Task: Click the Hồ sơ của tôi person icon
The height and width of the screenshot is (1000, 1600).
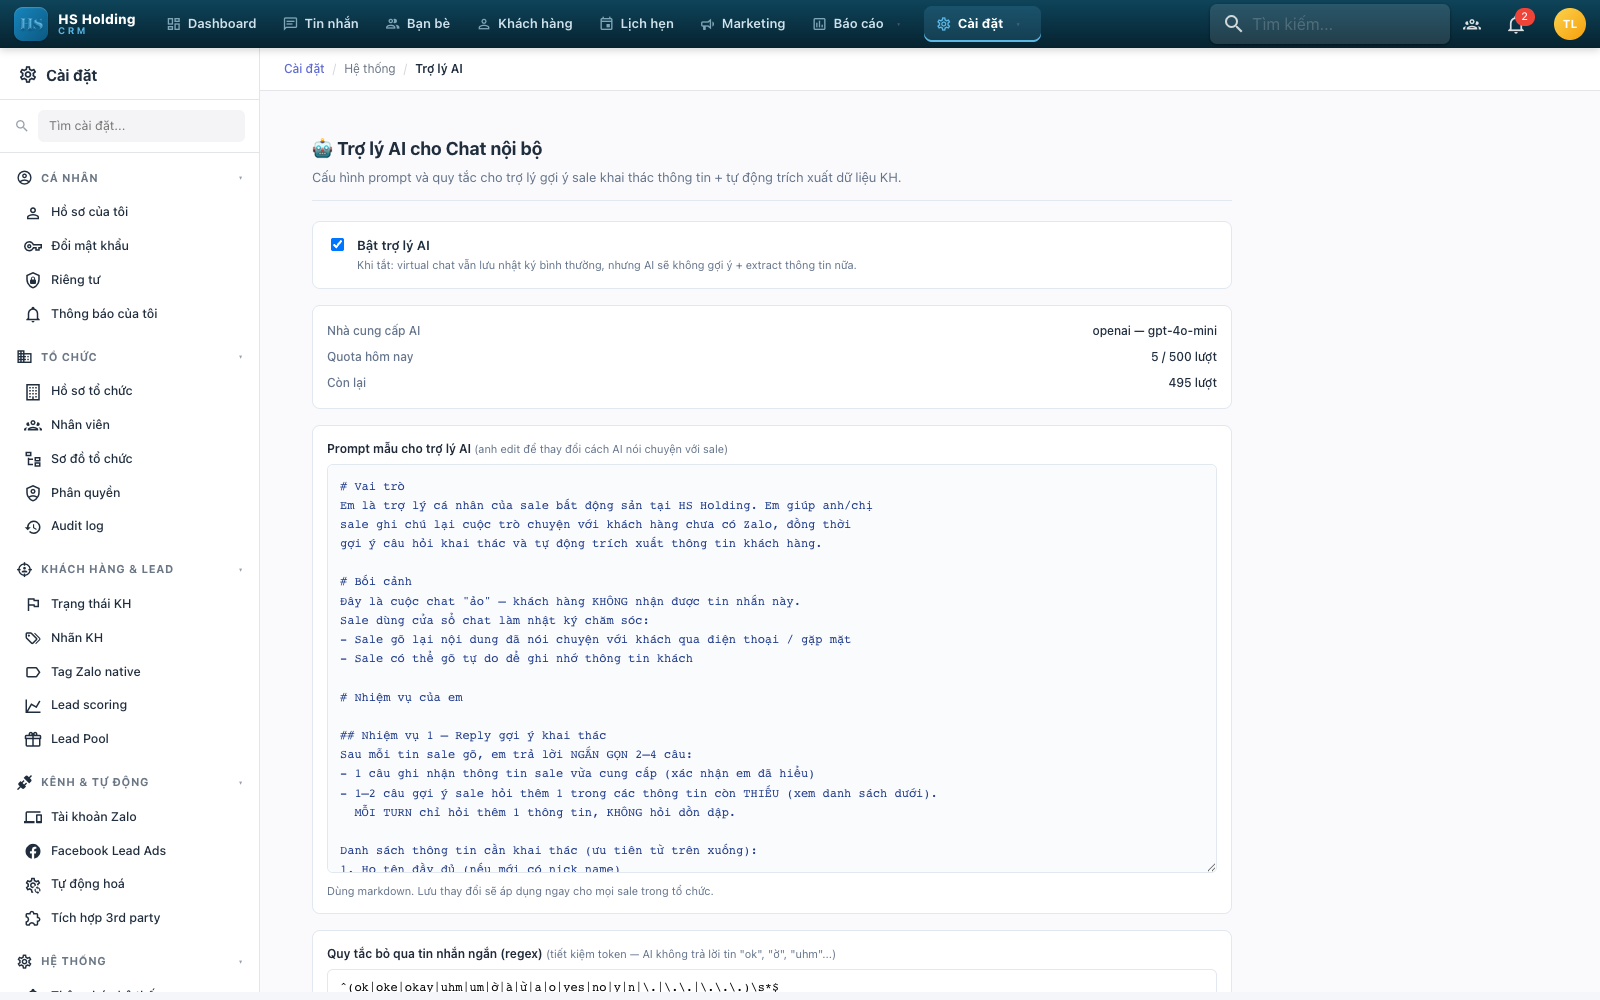Action: [33, 212]
